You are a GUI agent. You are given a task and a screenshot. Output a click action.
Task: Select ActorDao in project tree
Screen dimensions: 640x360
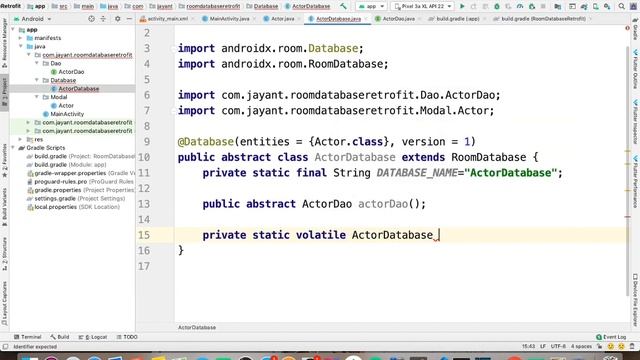67,72
